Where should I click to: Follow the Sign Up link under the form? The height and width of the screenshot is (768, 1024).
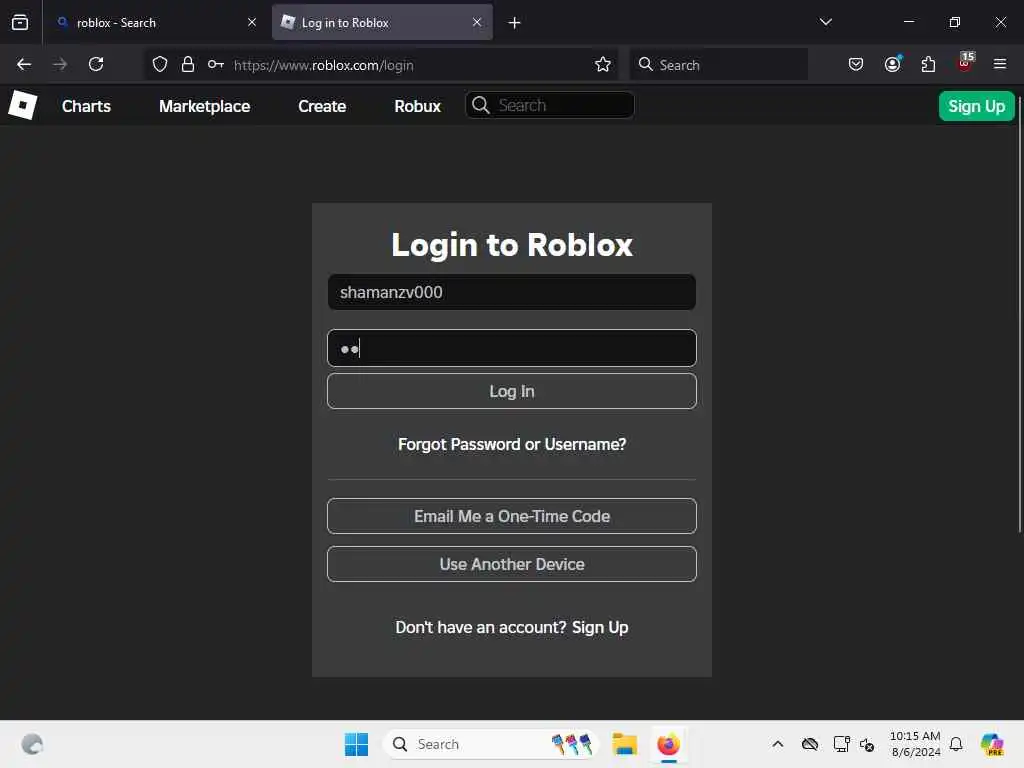coord(600,627)
